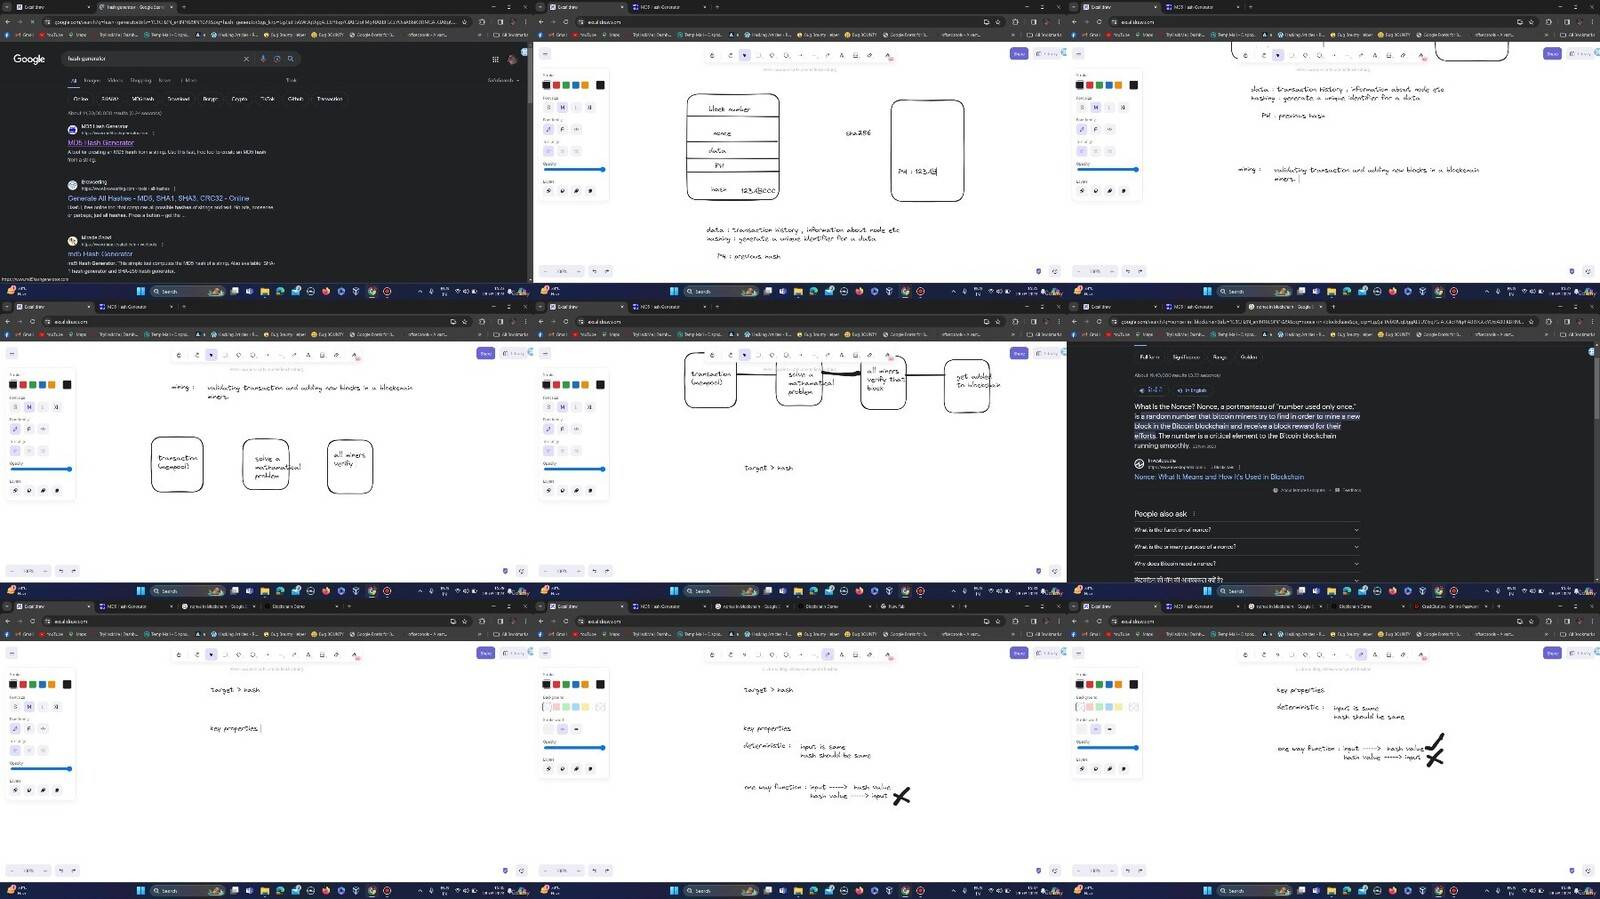1600x899 pixels.
Task: Select Diamond tool in the block-number diagram frame
Action: (772, 55)
